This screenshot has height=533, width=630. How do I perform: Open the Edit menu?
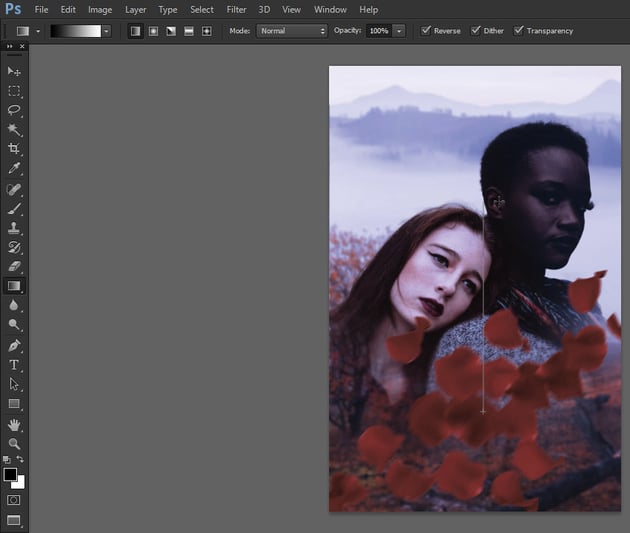(68, 10)
